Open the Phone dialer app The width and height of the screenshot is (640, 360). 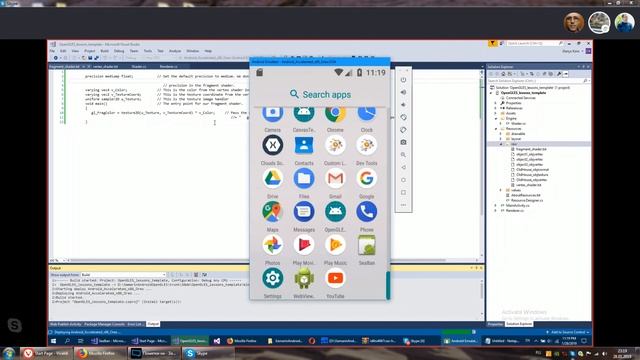coord(367,212)
